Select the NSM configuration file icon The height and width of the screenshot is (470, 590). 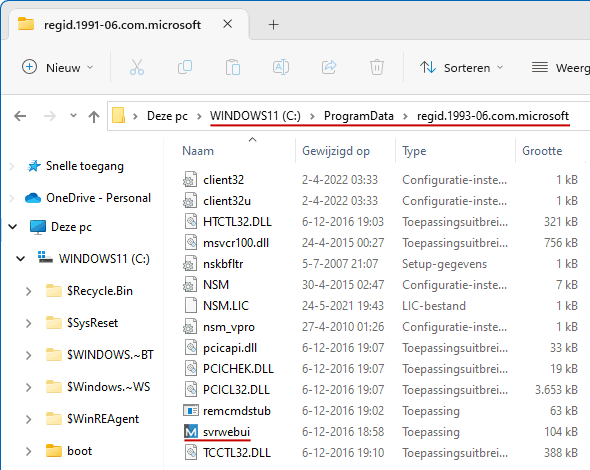tap(190, 284)
